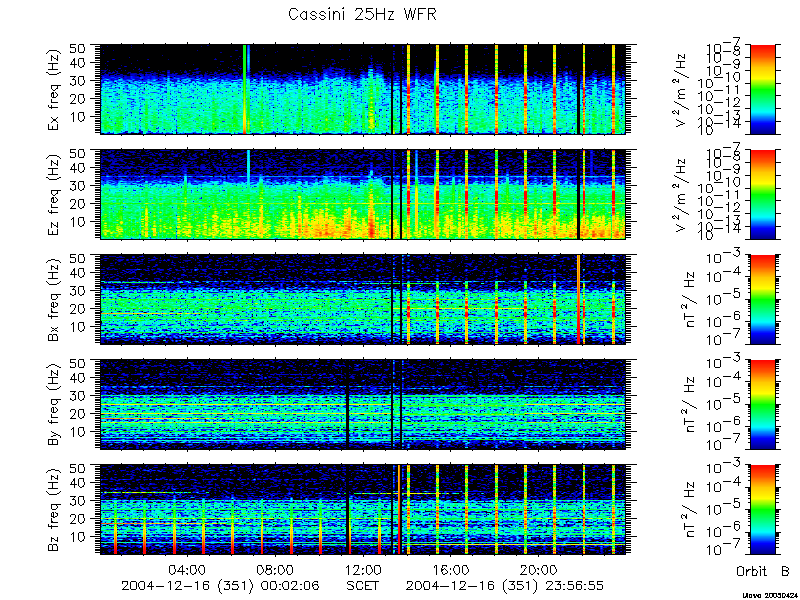Click the Bz spectrogram panel

coord(363,510)
